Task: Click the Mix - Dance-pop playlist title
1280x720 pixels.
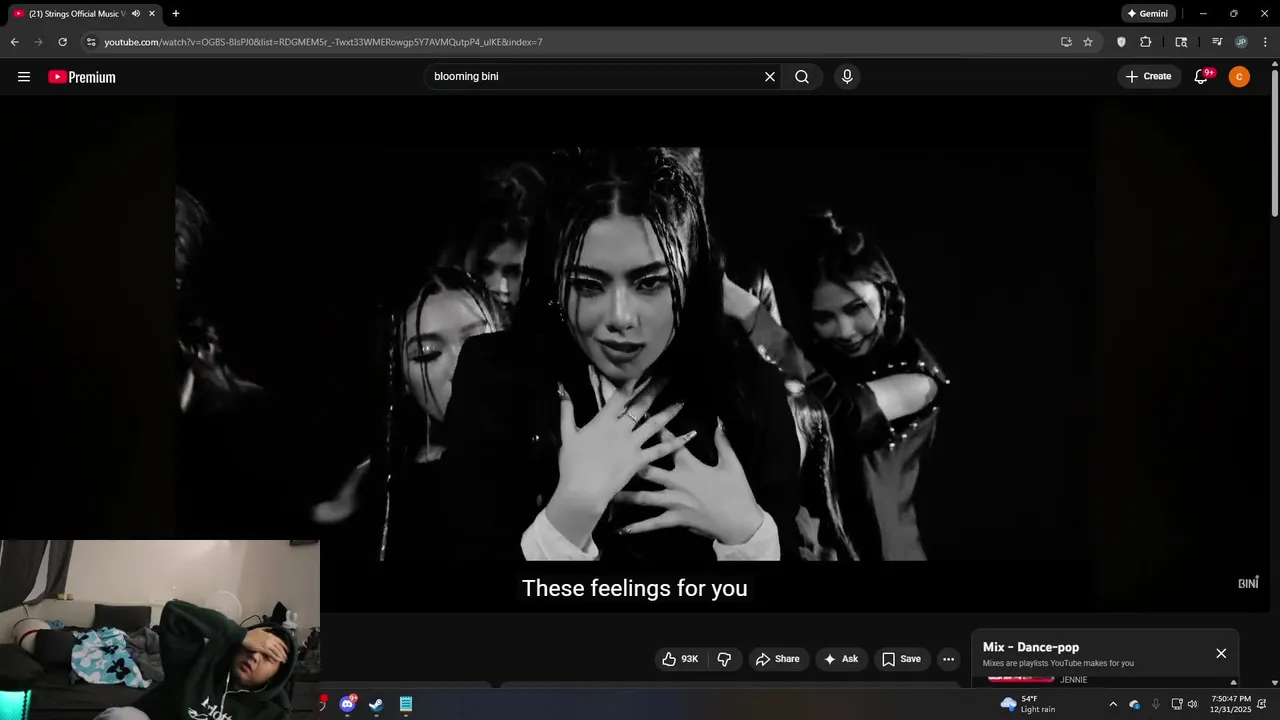Action: (x=1031, y=647)
